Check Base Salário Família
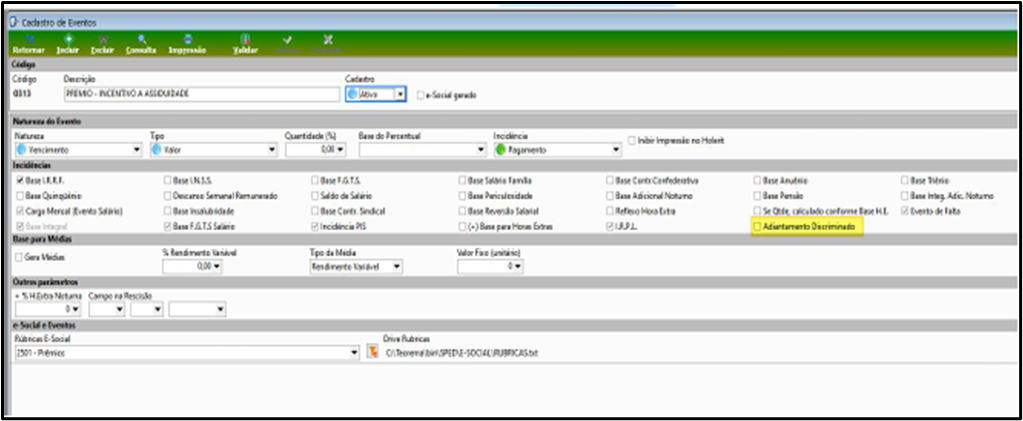Screen dimensions: 1023x421 463,180
